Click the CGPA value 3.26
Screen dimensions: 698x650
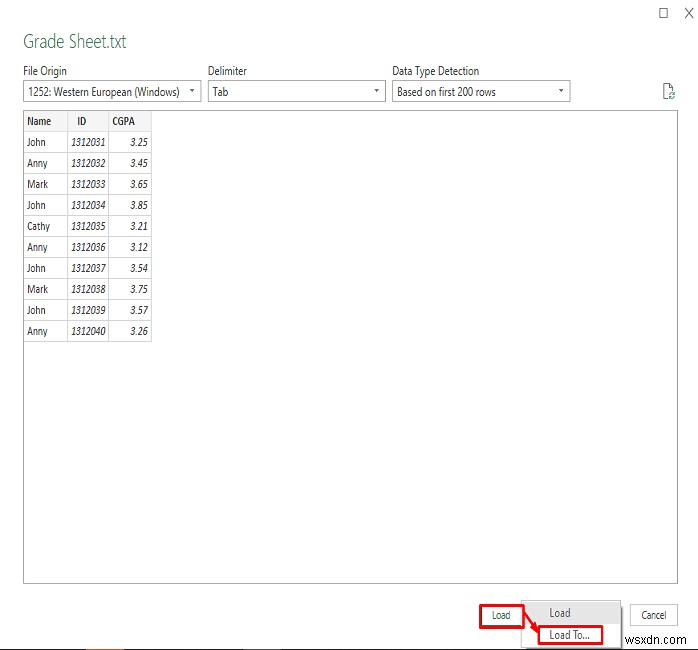click(130, 331)
